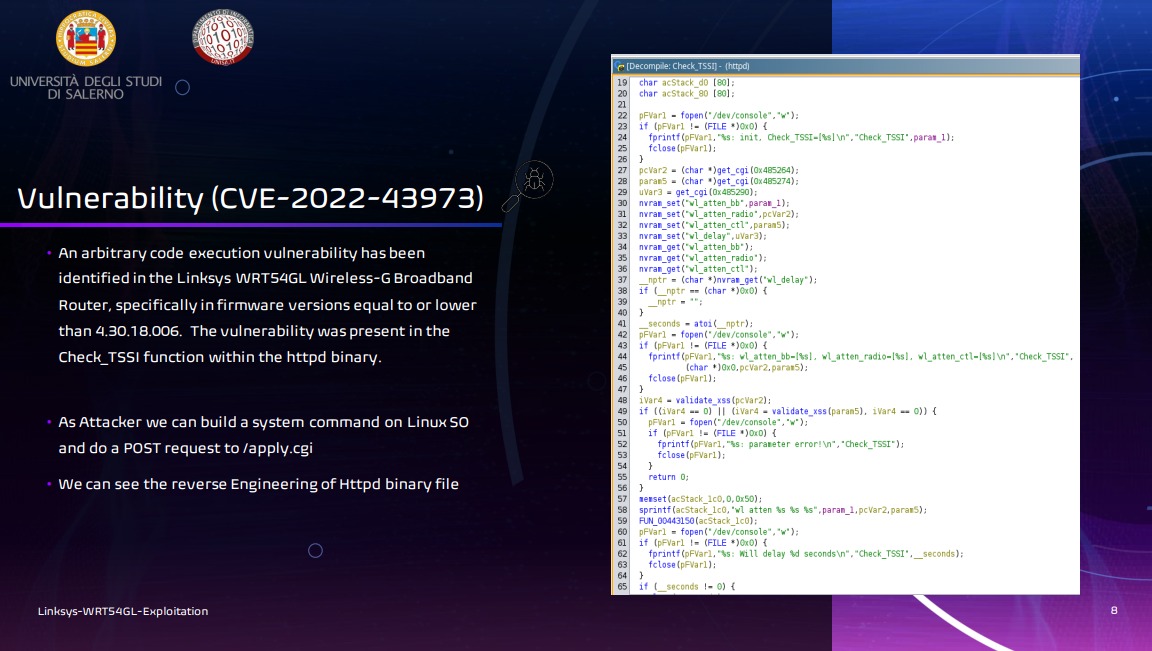Click the slide title Vulnerability (CVE-2022-43973)
This screenshot has height=651, width=1152.
(251, 198)
